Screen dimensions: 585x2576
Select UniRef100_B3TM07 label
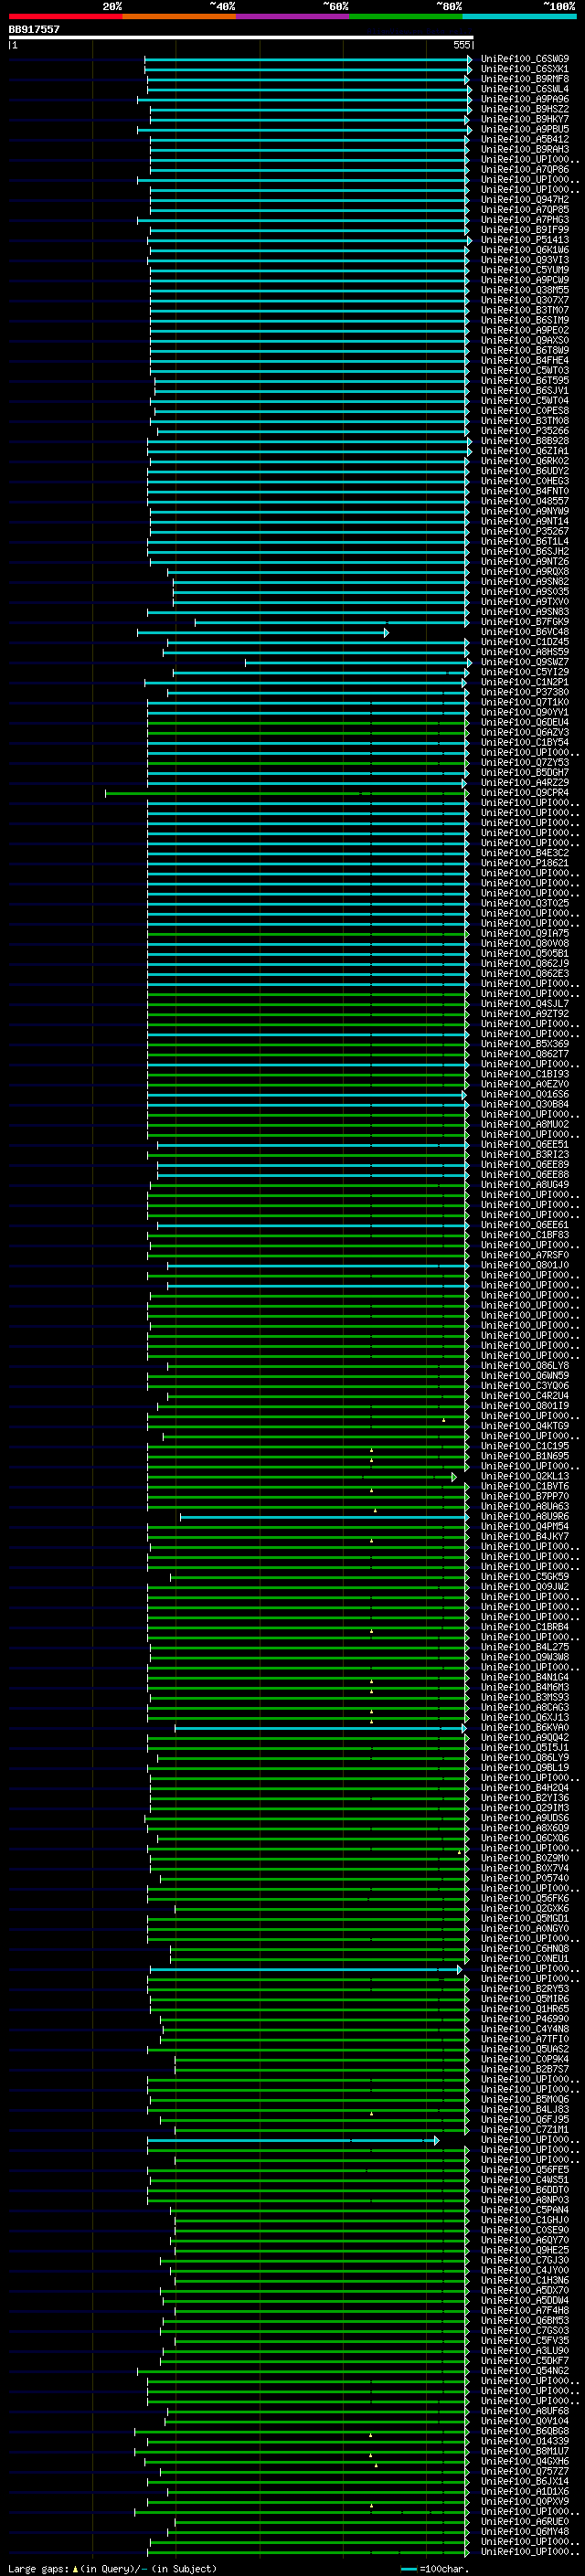coord(525,310)
